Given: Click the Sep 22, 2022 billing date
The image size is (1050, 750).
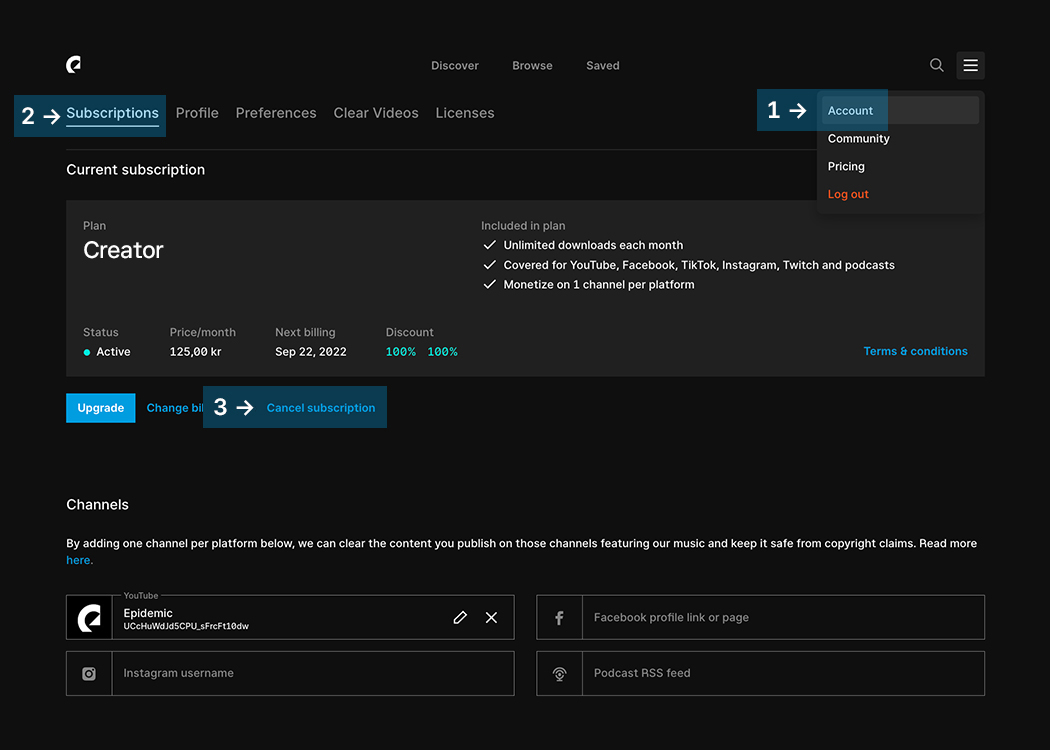Looking at the screenshot, I should coord(311,352).
